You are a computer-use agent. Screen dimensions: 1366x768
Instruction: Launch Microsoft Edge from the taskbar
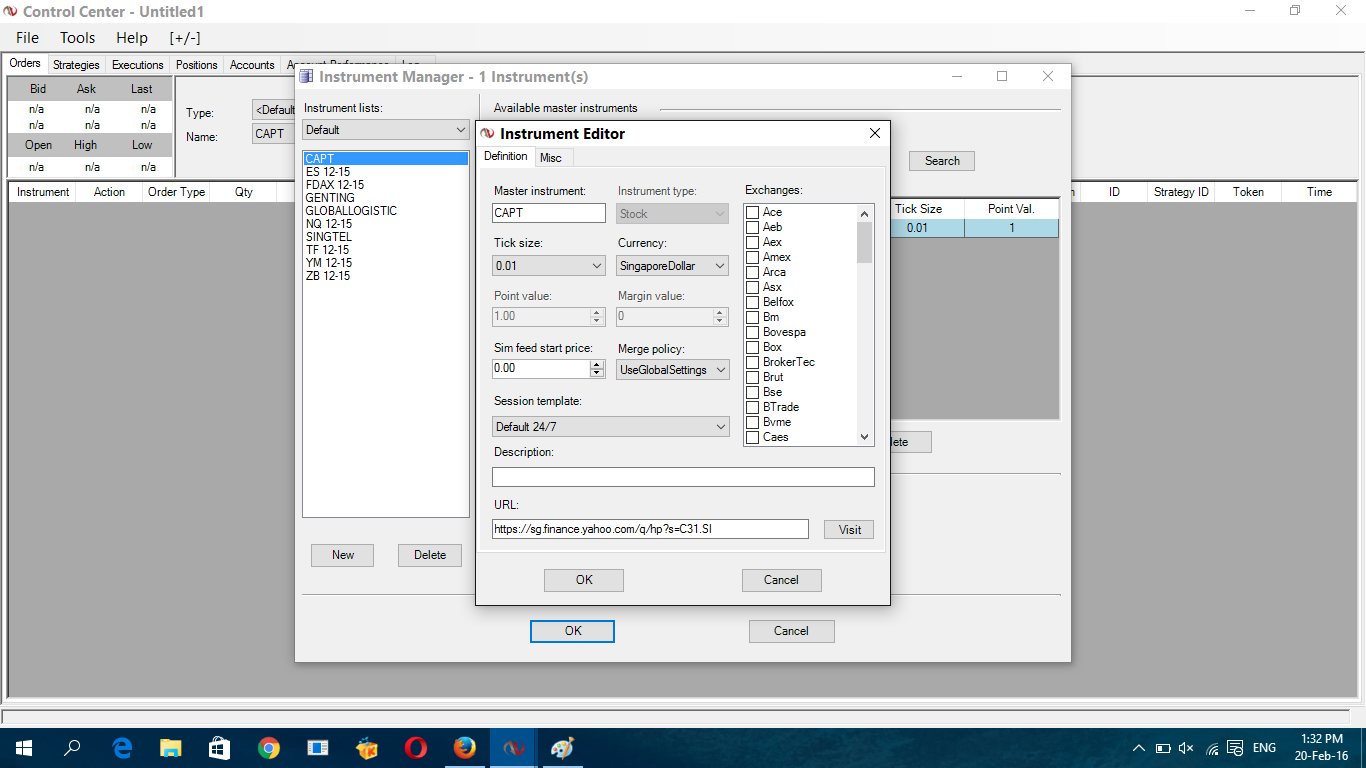pos(122,748)
